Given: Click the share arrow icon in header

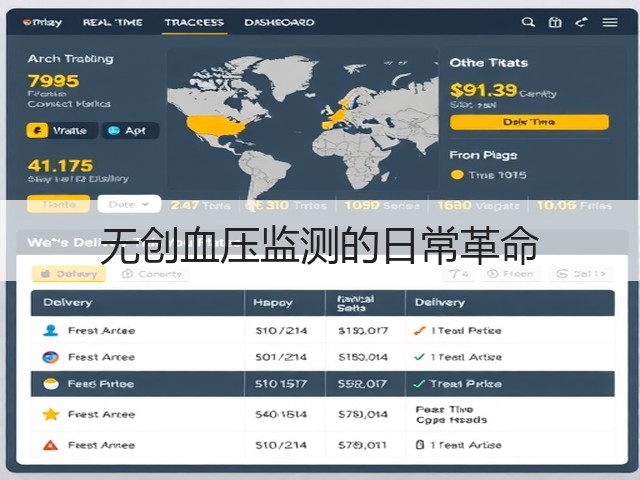Looking at the screenshot, I should 581,22.
